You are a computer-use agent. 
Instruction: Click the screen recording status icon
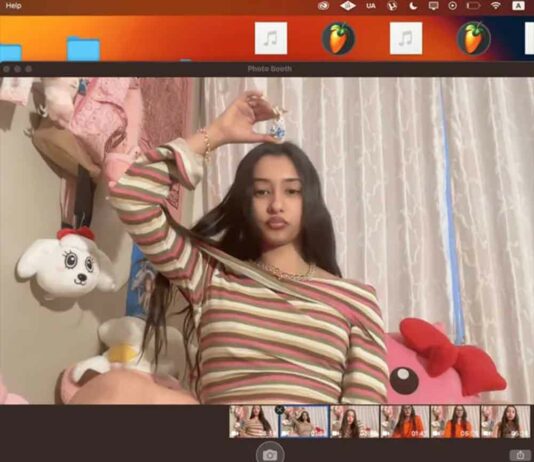pos(452,6)
